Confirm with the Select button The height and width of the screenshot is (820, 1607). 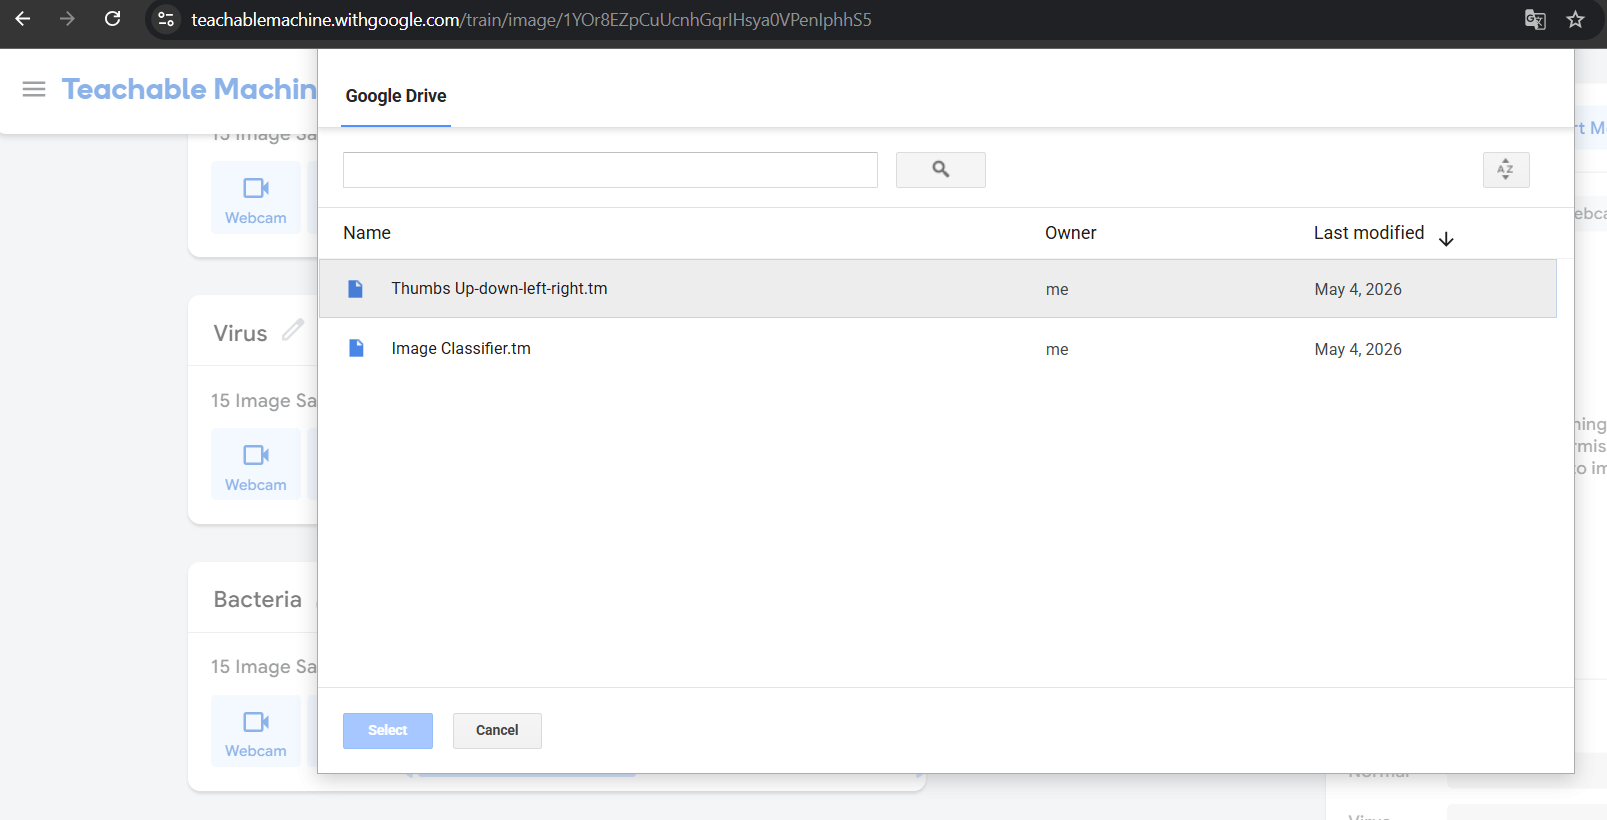coord(388,731)
